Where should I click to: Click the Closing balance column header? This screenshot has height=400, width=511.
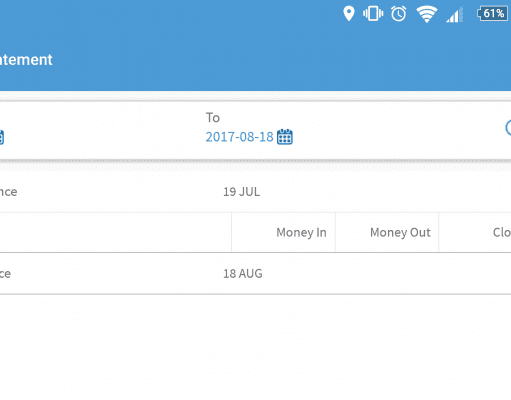pyautogui.click(x=502, y=232)
